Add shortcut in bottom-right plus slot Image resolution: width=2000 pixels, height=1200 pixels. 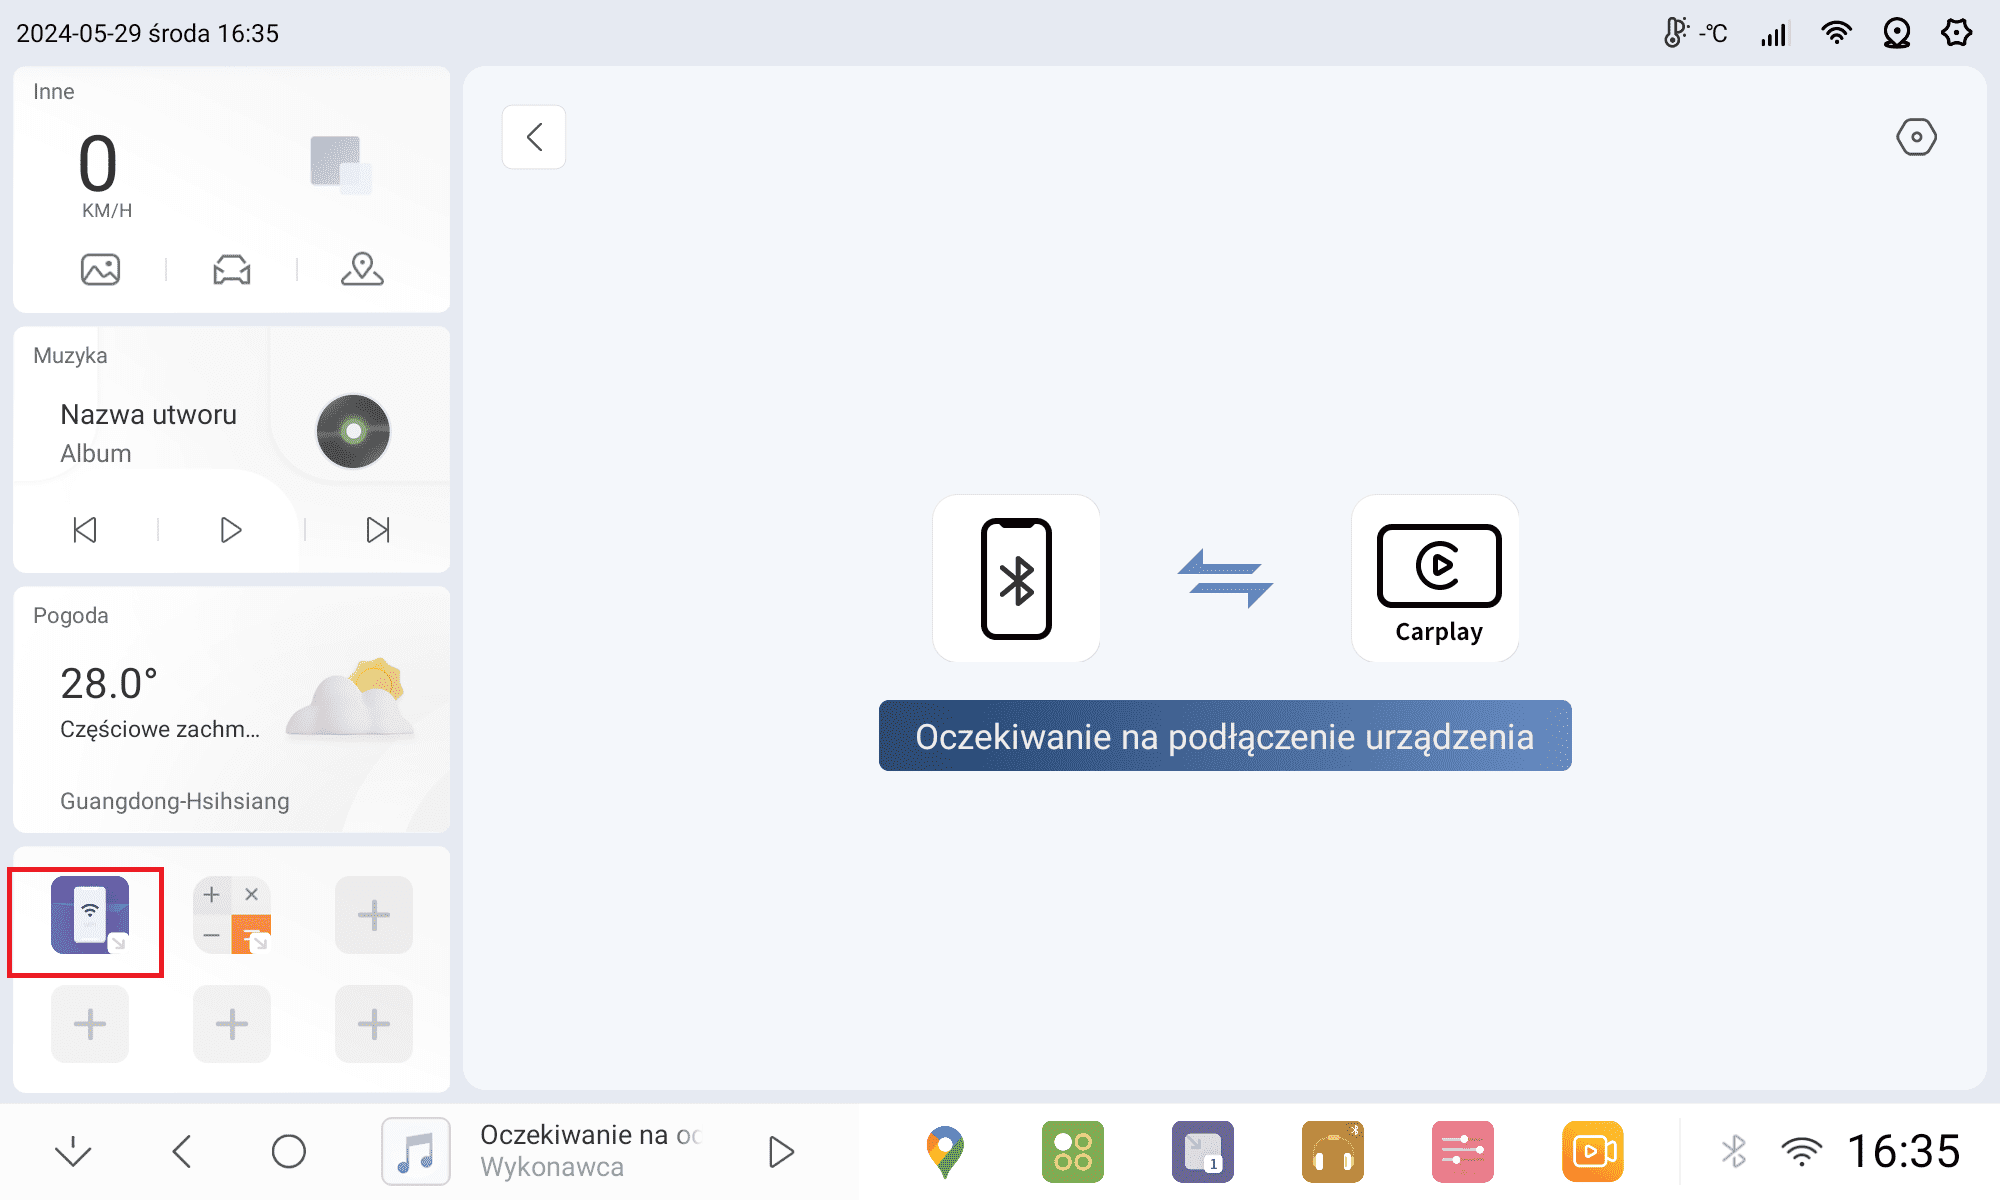(x=374, y=1024)
